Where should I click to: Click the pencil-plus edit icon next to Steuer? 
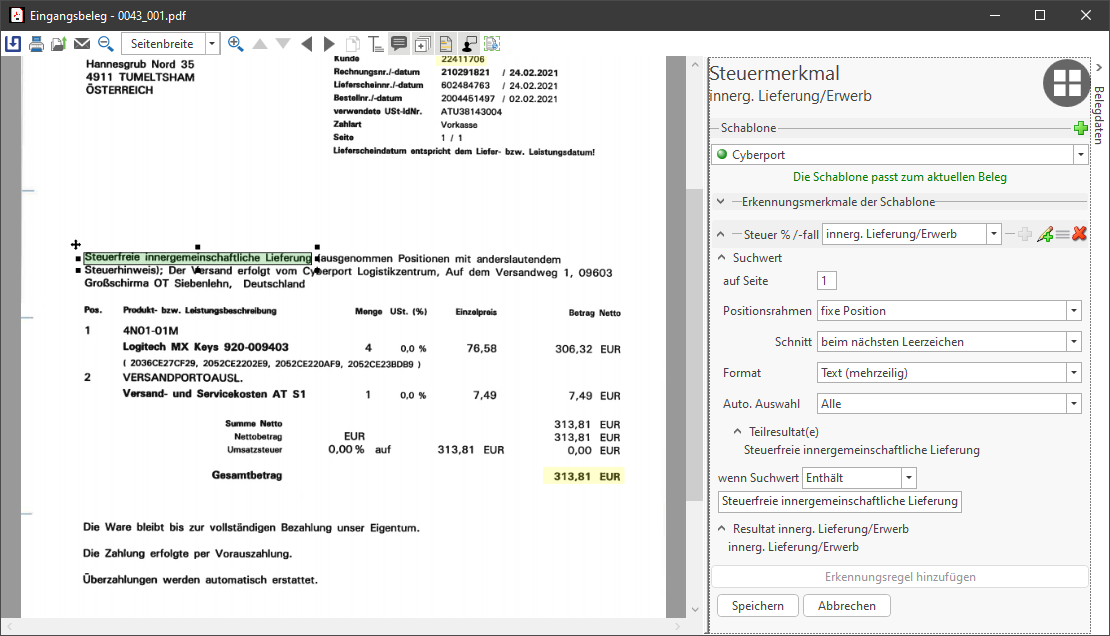[x=1045, y=234]
